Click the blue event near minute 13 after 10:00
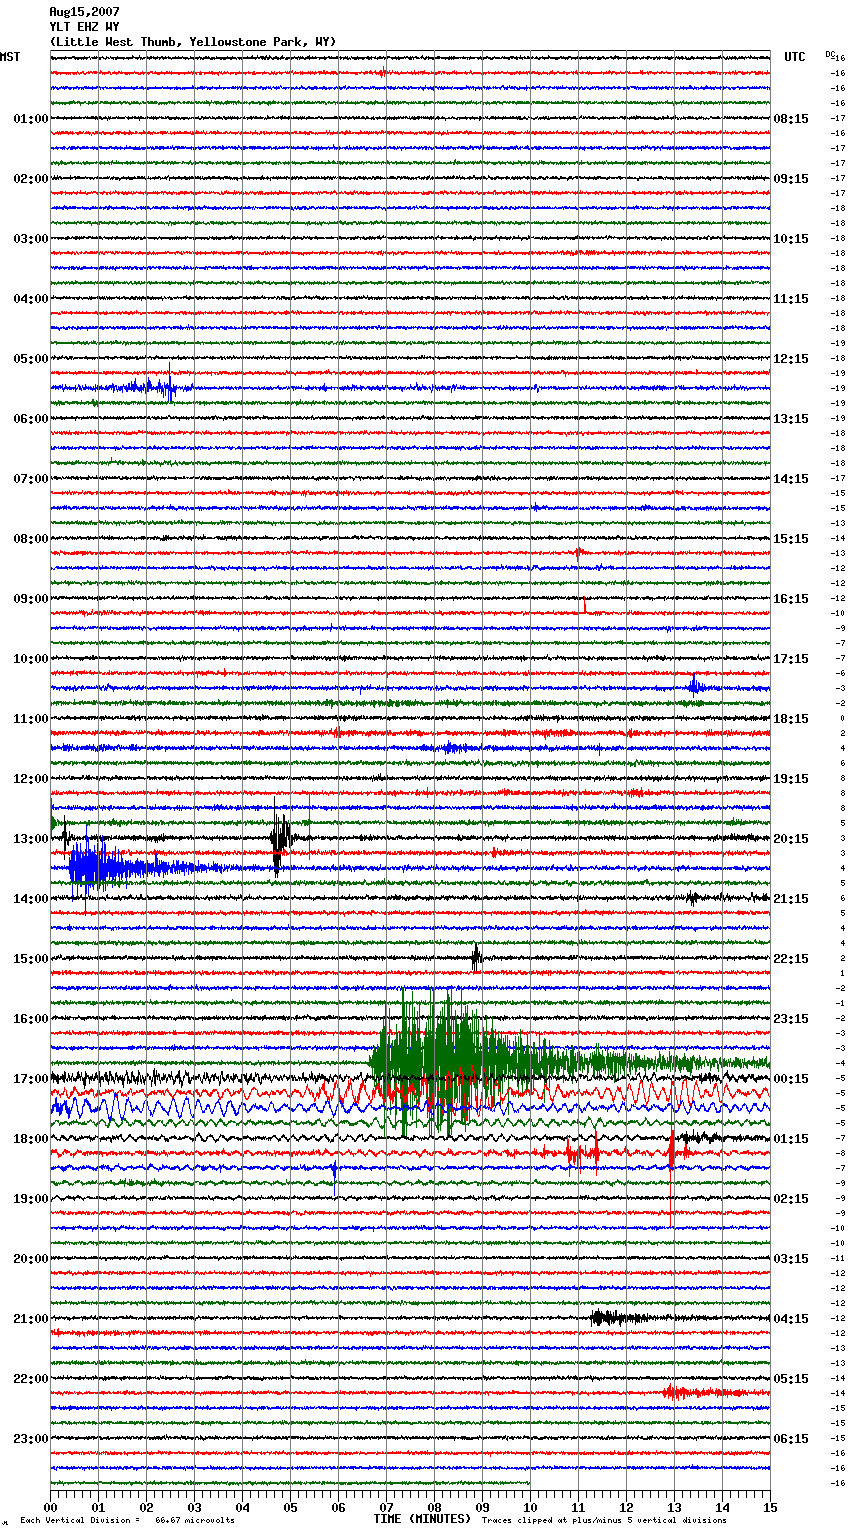850x1534 pixels. click(697, 686)
